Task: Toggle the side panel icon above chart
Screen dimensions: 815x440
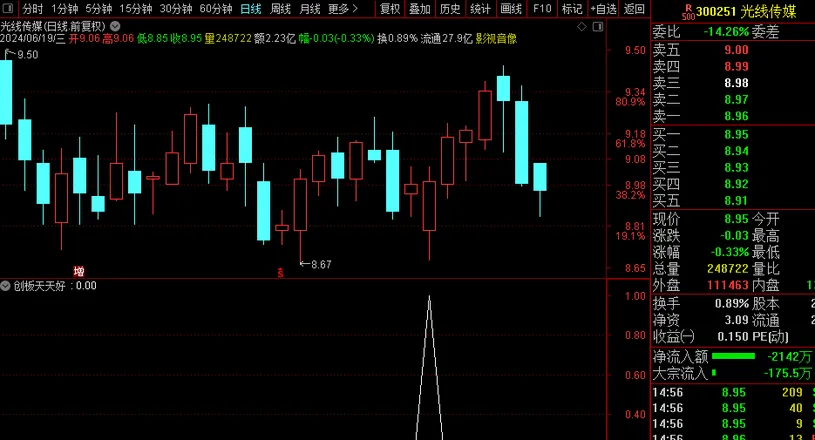Action: click(598, 26)
